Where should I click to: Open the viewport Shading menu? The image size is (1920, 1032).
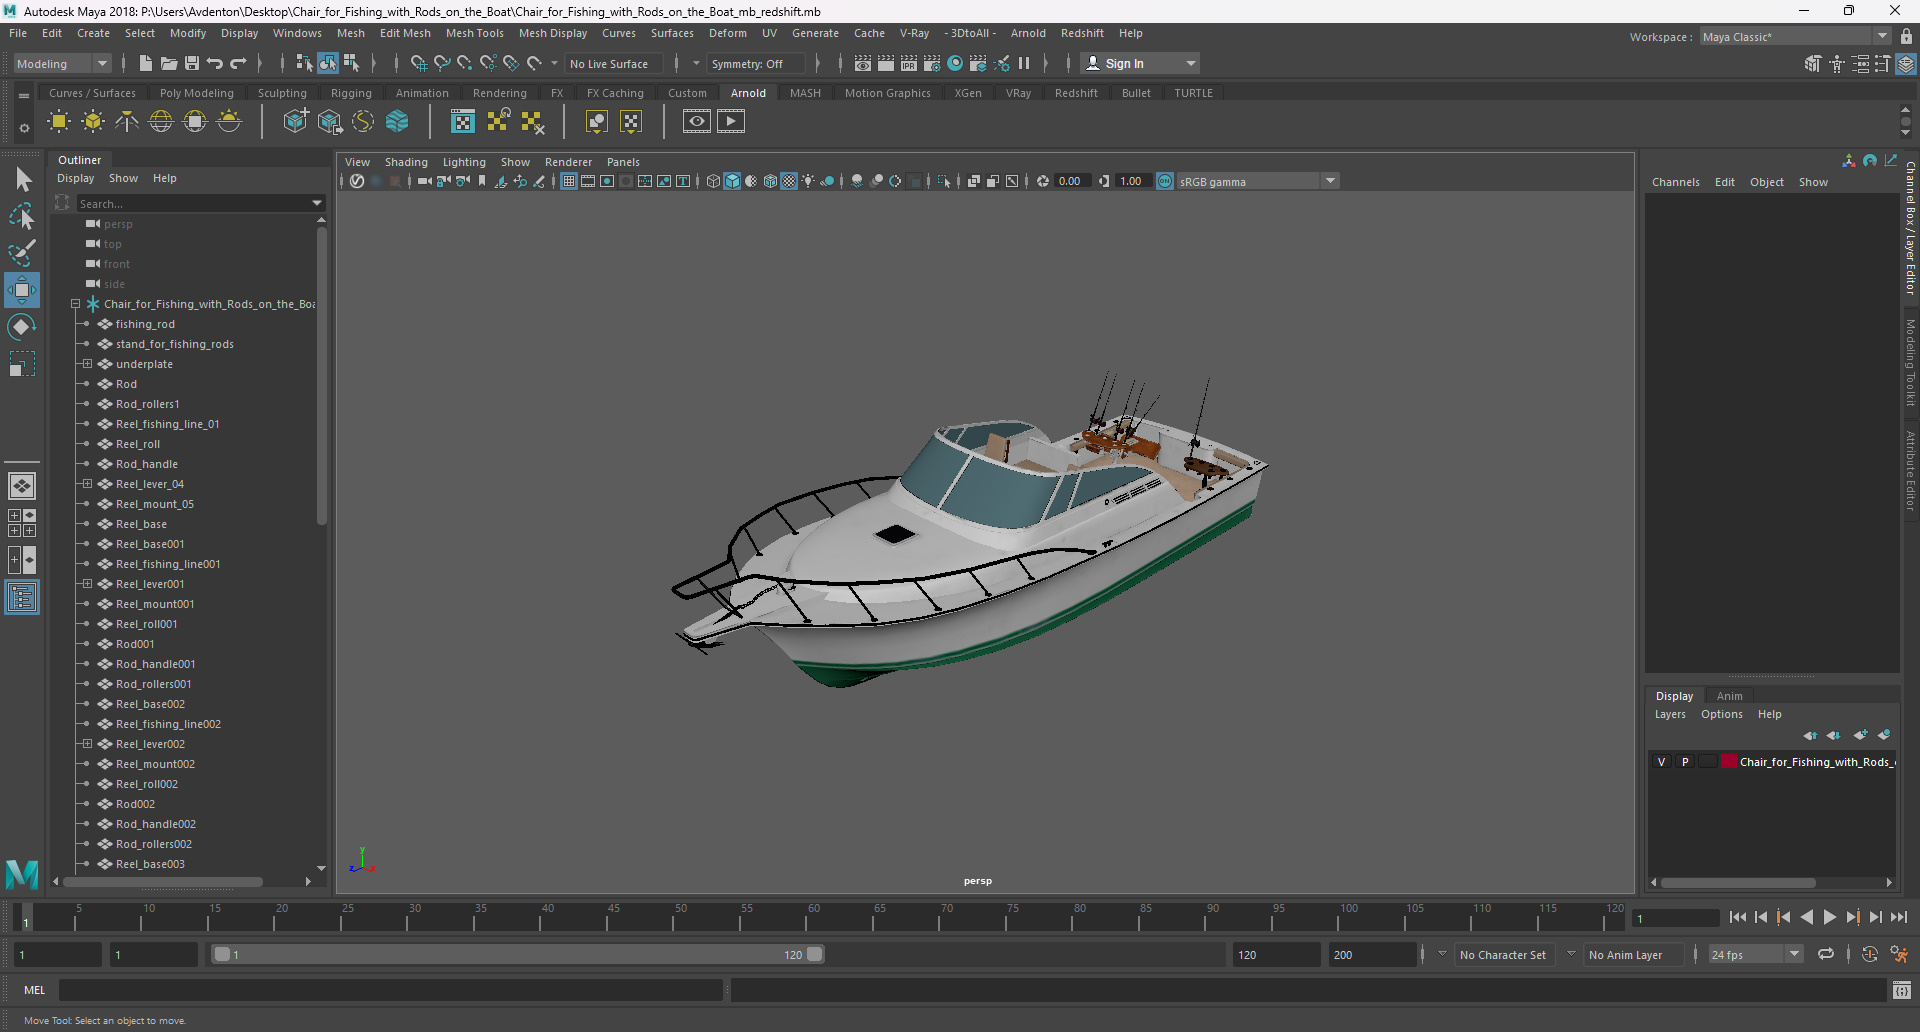[x=406, y=162]
